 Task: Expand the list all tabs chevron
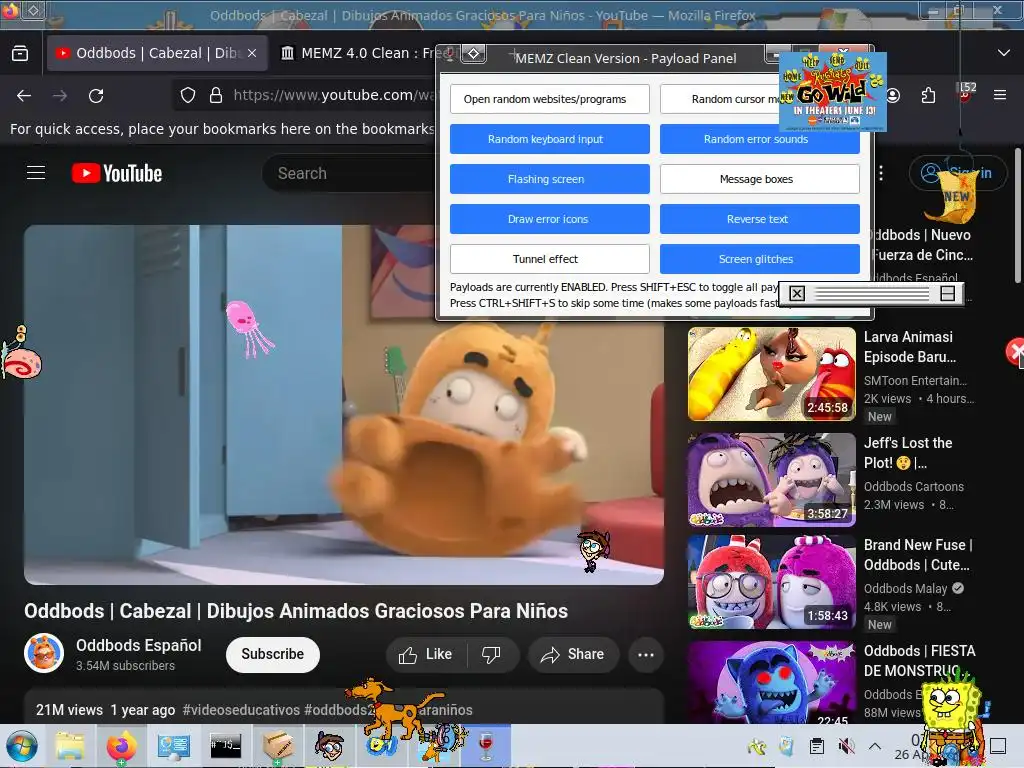[x=1004, y=53]
